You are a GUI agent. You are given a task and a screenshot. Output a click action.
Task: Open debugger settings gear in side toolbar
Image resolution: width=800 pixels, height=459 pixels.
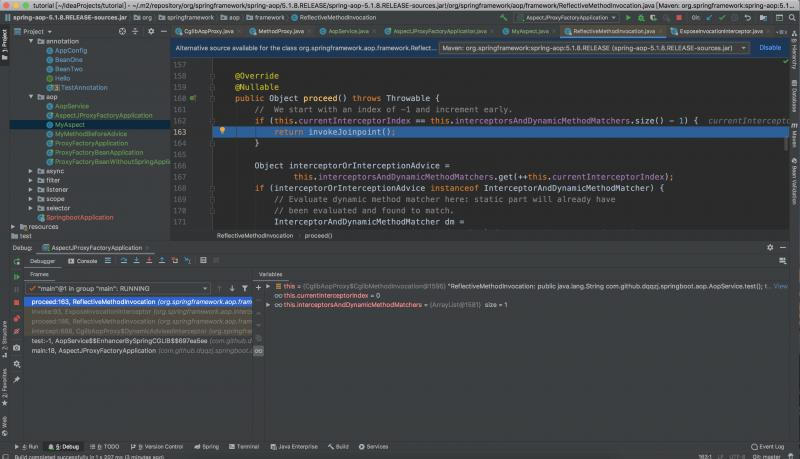pyautogui.click(x=17, y=364)
